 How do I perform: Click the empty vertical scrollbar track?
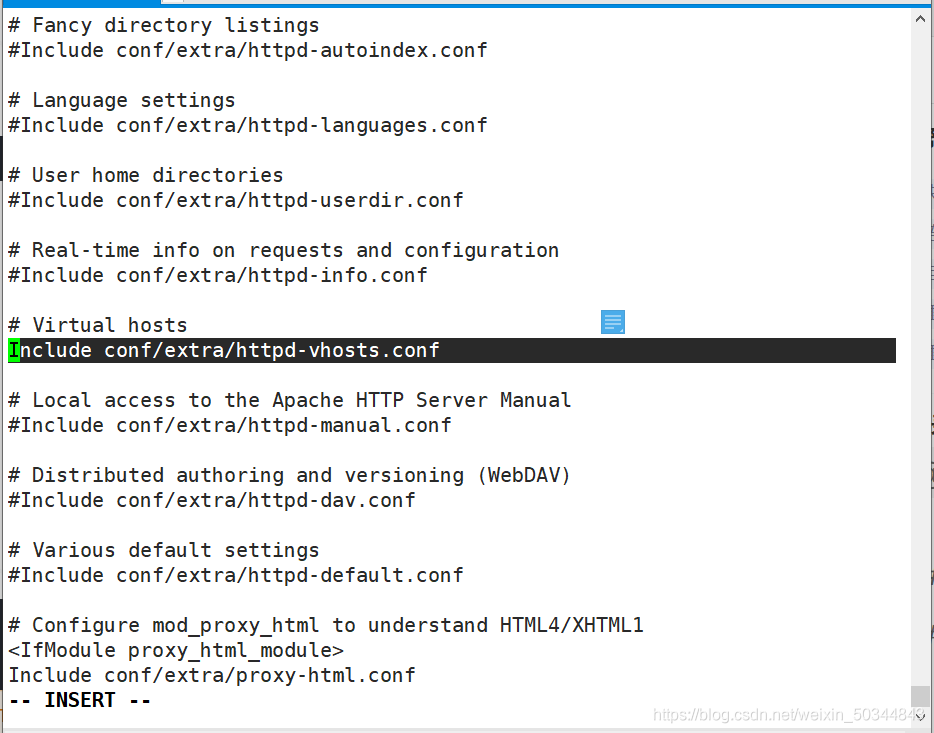coord(920,357)
